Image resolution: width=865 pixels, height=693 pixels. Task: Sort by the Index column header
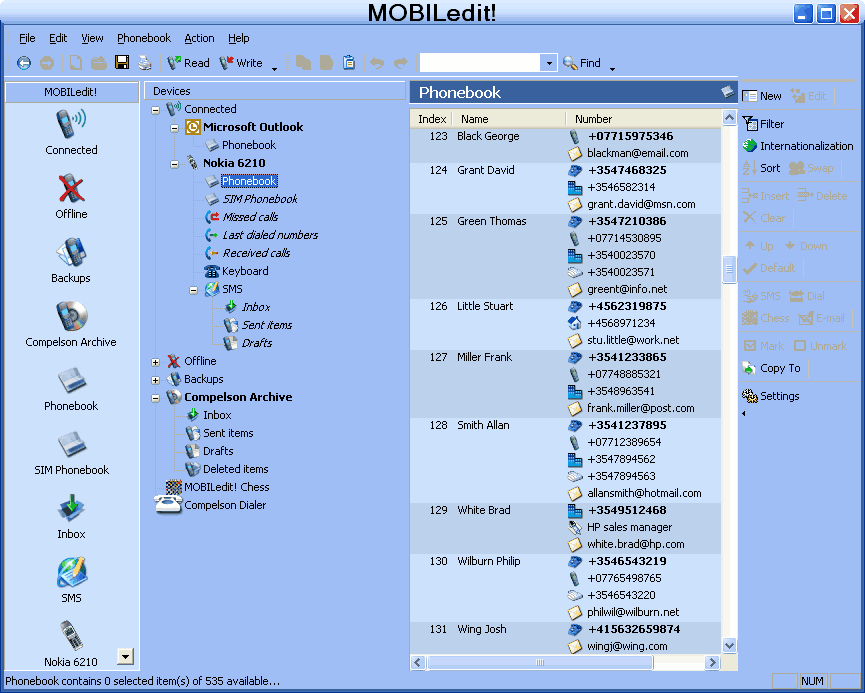[x=431, y=119]
